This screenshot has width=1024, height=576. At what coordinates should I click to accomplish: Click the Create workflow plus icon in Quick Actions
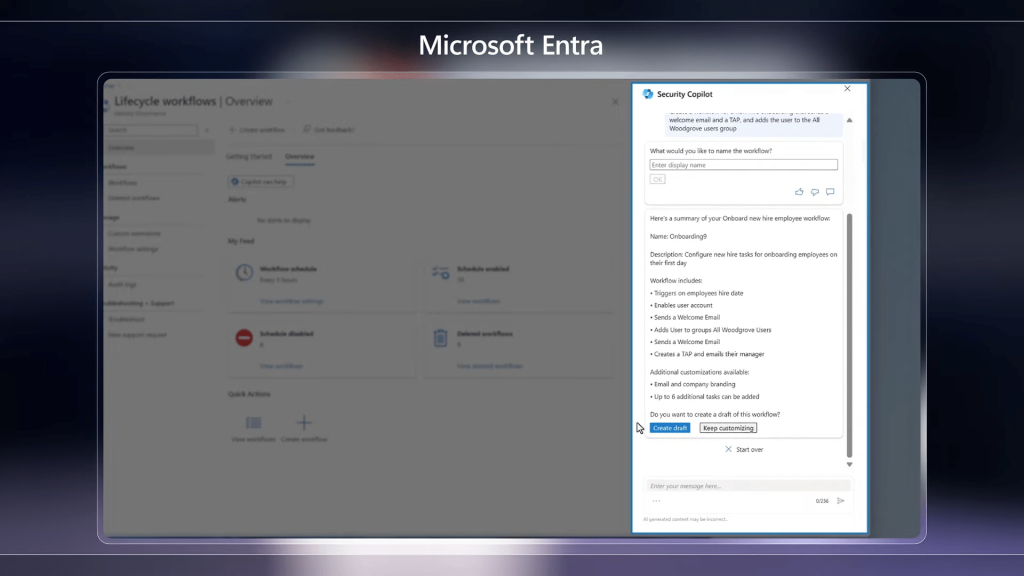click(304, 423)
